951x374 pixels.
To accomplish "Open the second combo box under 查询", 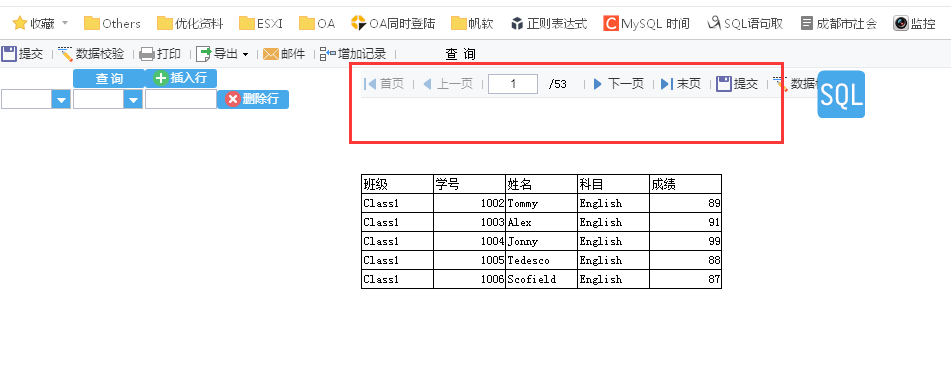I will coord(133,99).
